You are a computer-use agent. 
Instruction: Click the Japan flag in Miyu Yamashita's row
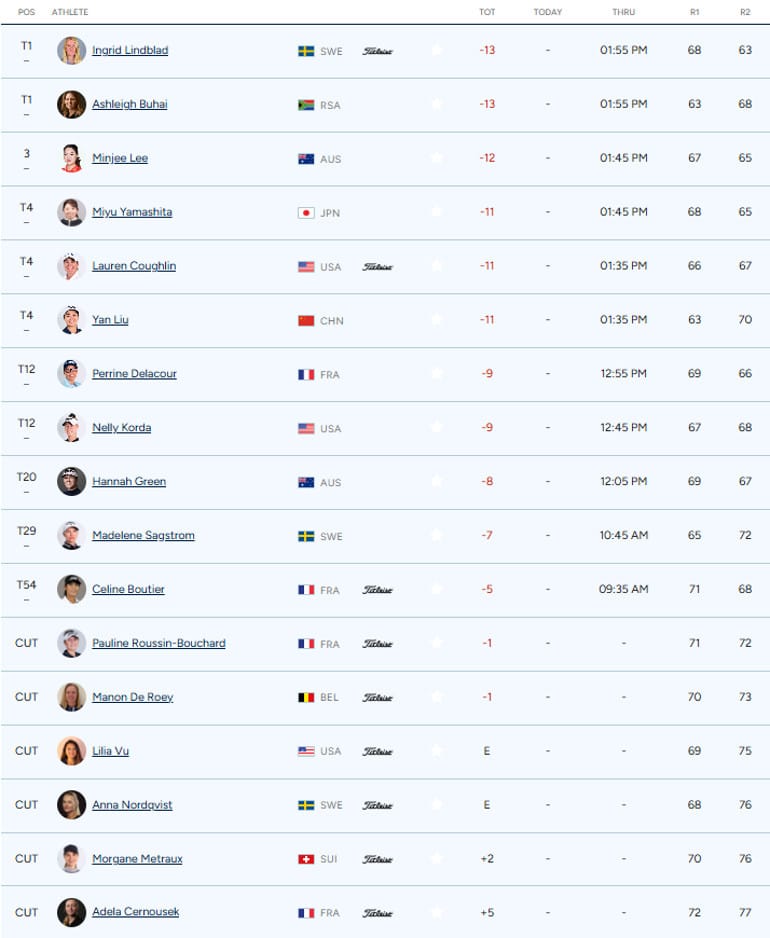coord(306,213)
